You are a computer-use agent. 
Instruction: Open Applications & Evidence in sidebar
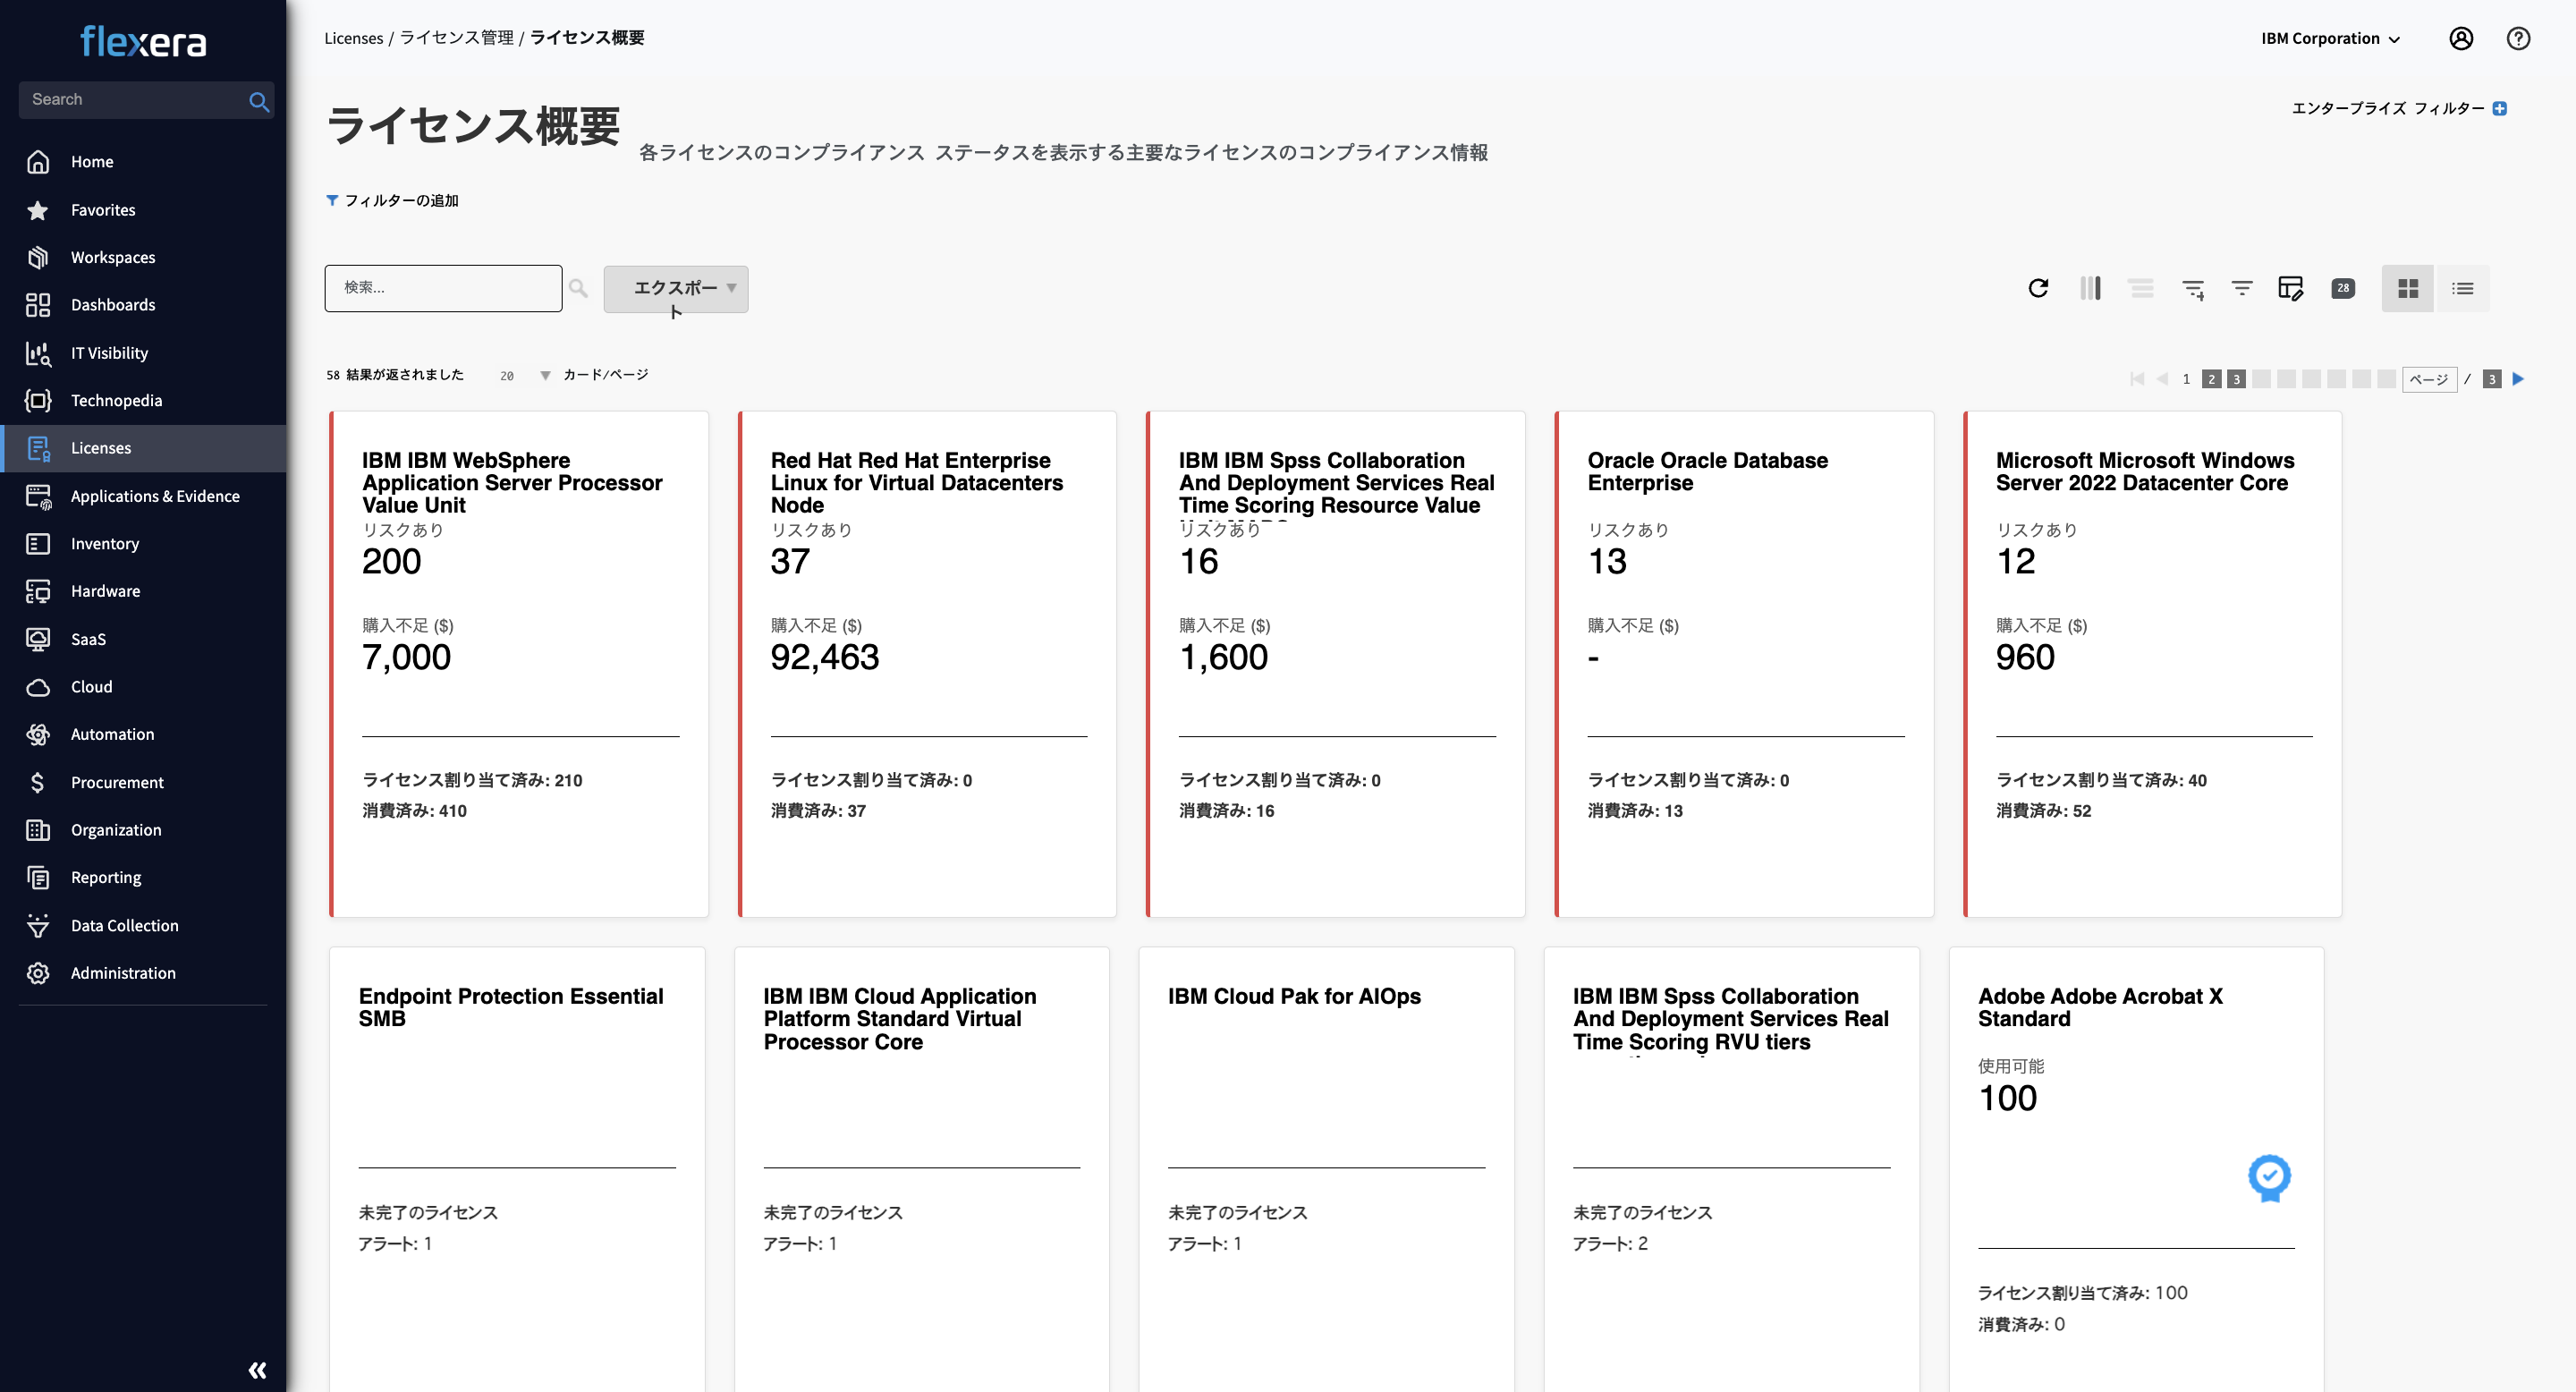coord(155,496)
